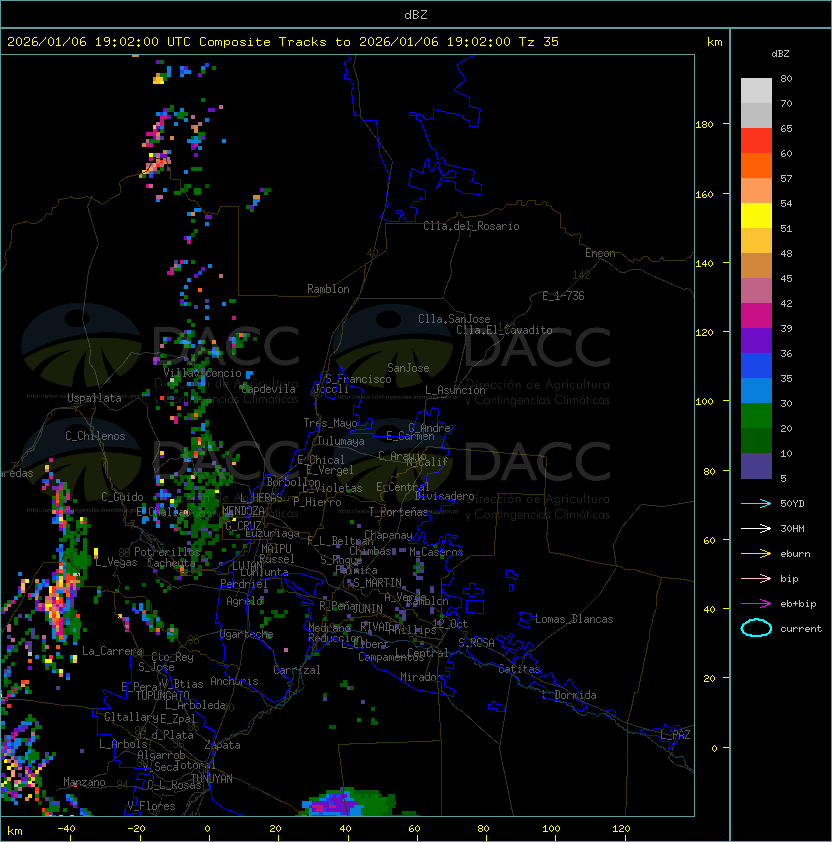Pick the magenta 39-42 dBZ swatch
Image resolution: width=832 pixels, height=842 pixels.
point(756,315)
